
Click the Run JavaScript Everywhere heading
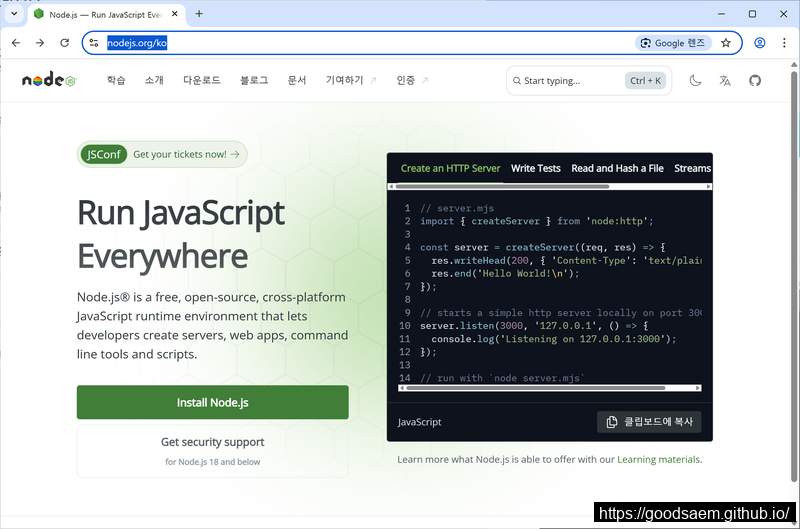click(x=181, y=234)
